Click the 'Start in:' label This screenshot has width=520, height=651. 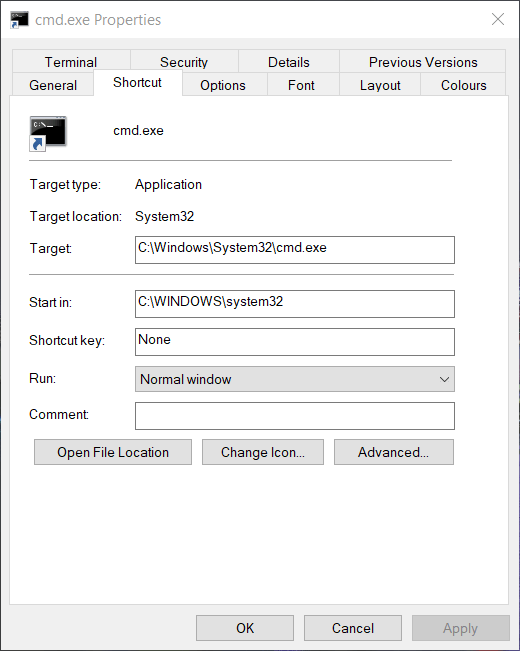click(50, 302)
